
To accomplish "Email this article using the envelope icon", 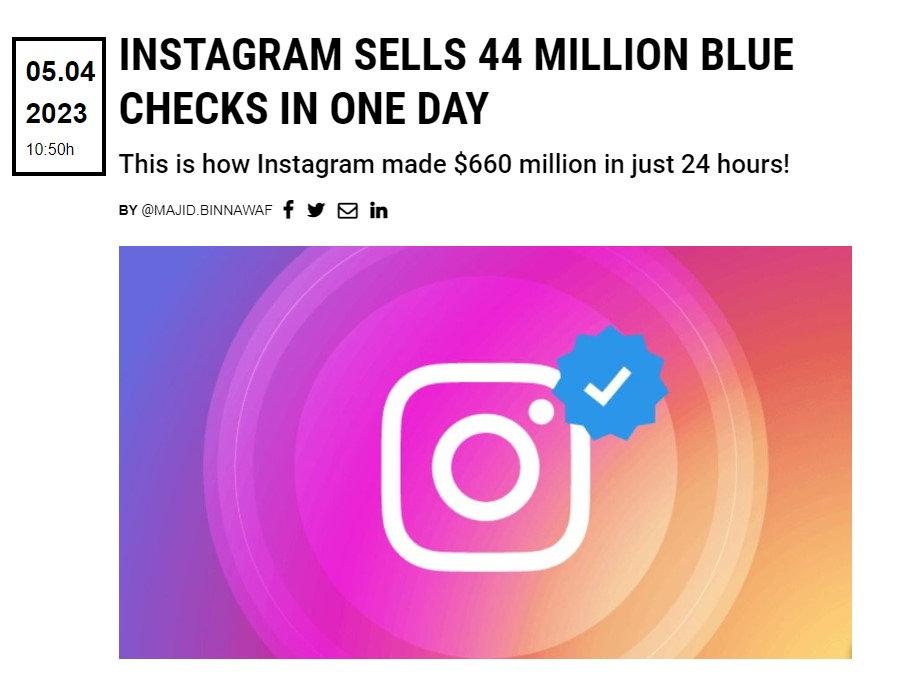I will pyautogui.click(x=348, y=210).
